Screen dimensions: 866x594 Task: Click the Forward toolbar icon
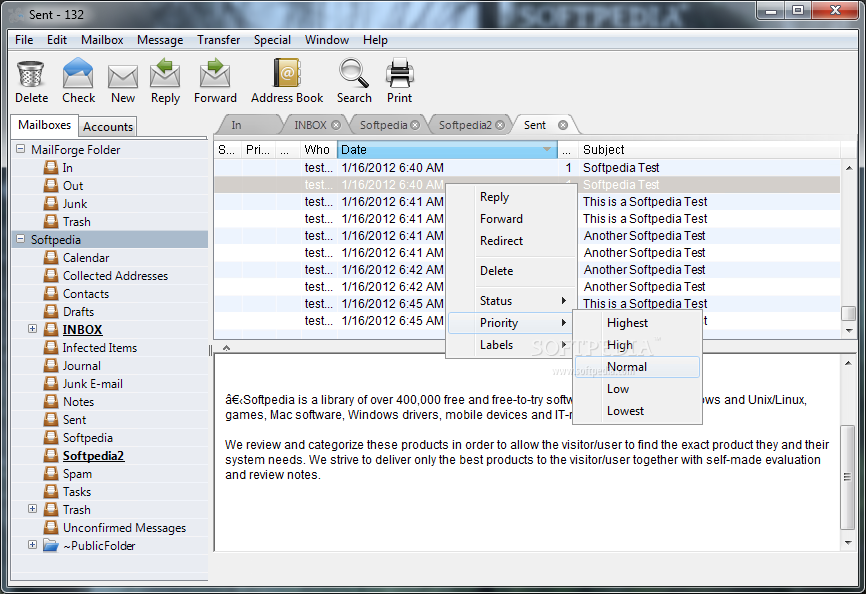215,73
